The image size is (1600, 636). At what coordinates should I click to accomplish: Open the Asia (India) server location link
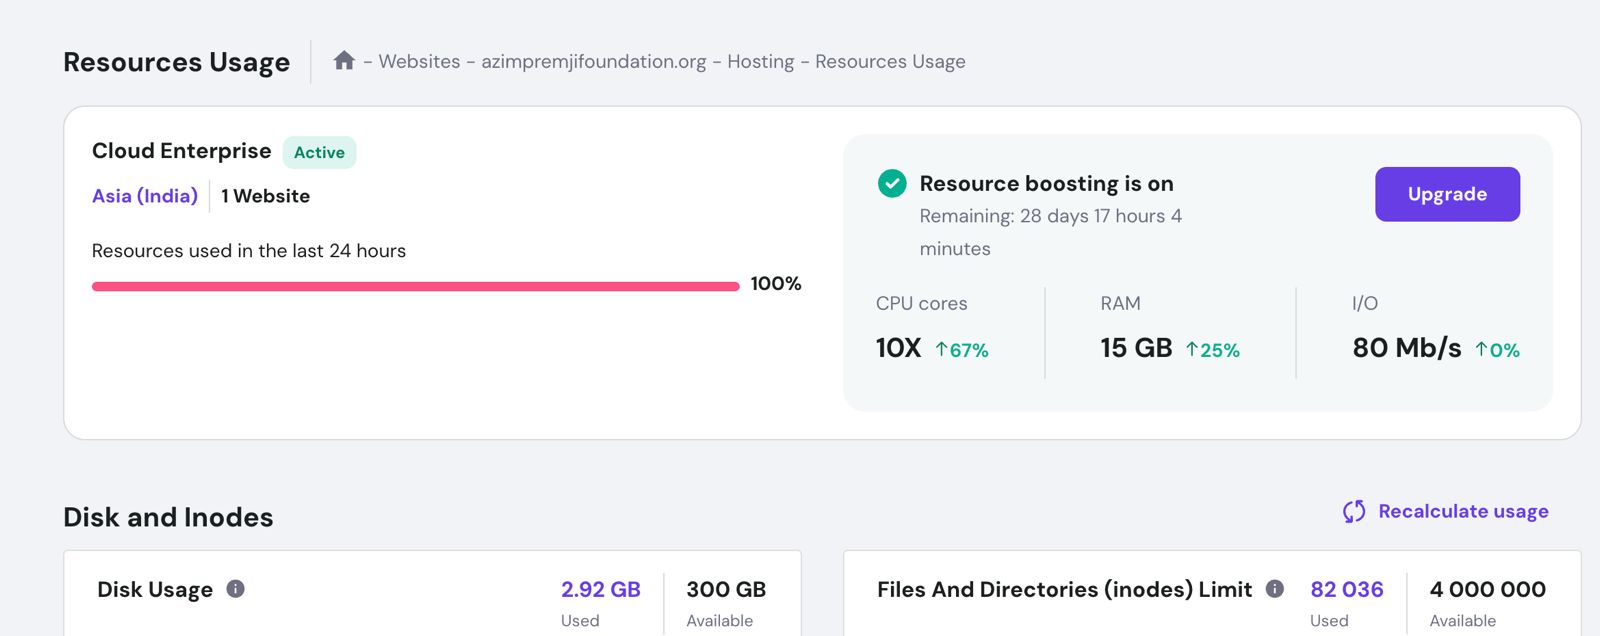(145, 196)
